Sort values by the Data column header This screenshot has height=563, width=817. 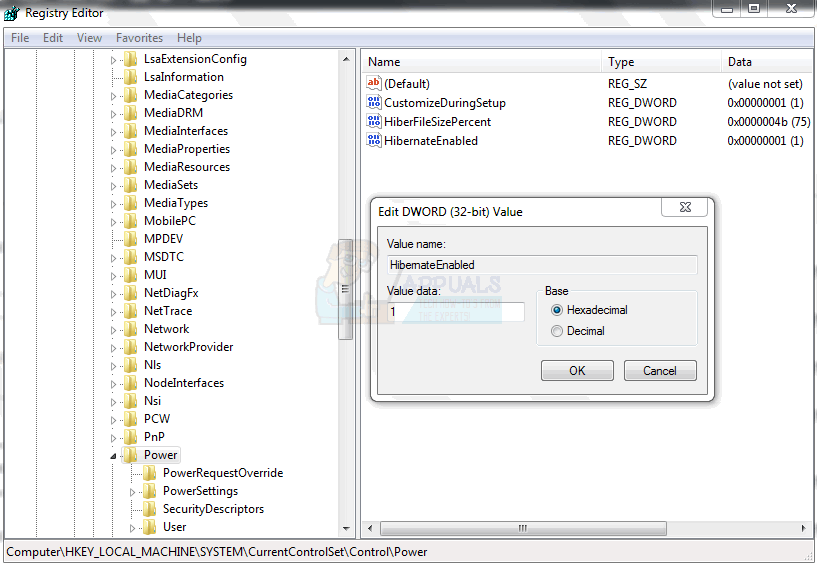tap(769, 62)
